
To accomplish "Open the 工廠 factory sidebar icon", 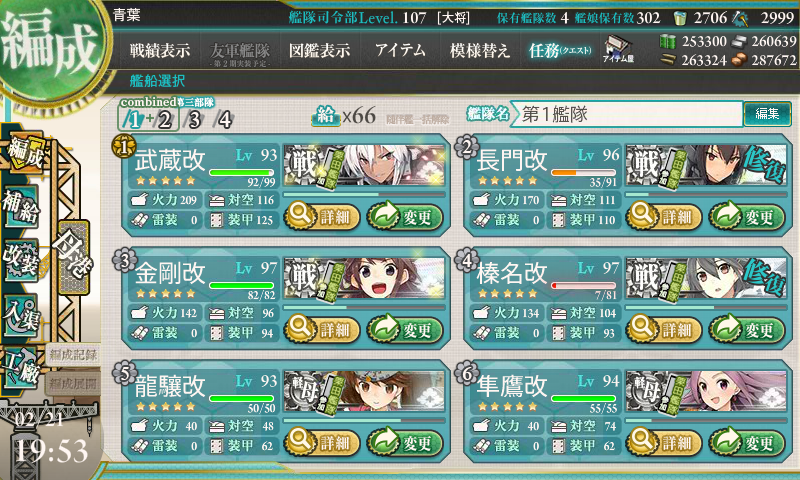I will click(20, 367).
